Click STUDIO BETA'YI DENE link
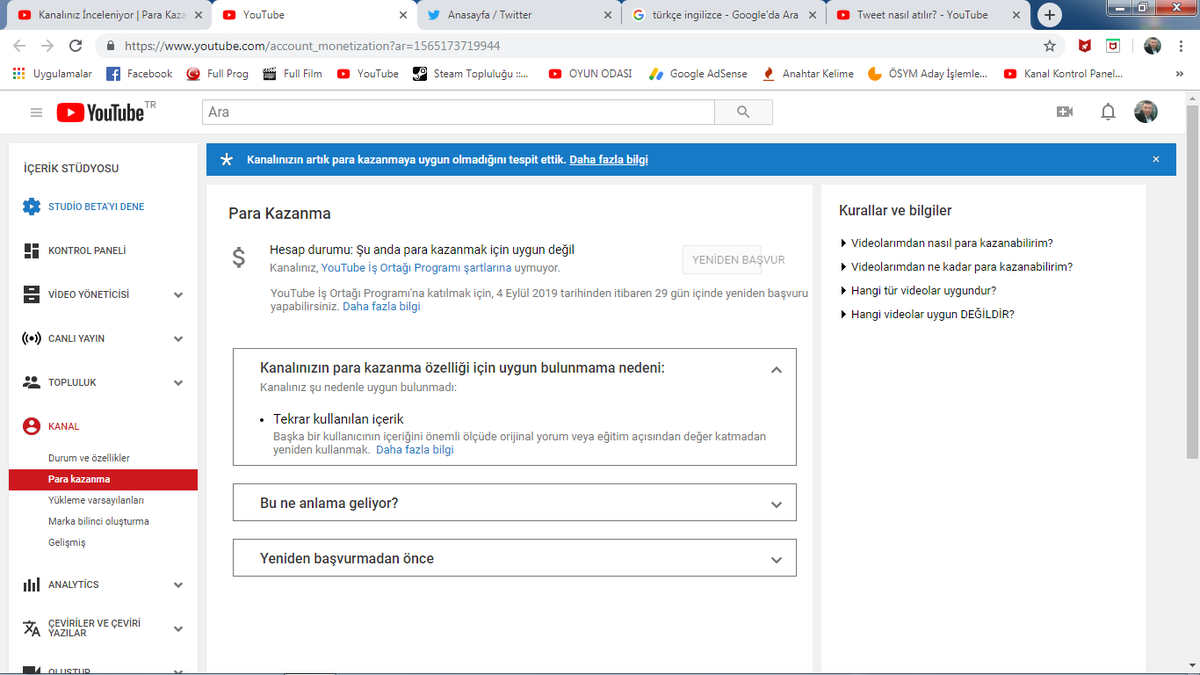The image size is (1200, 675). pos(96,207)
